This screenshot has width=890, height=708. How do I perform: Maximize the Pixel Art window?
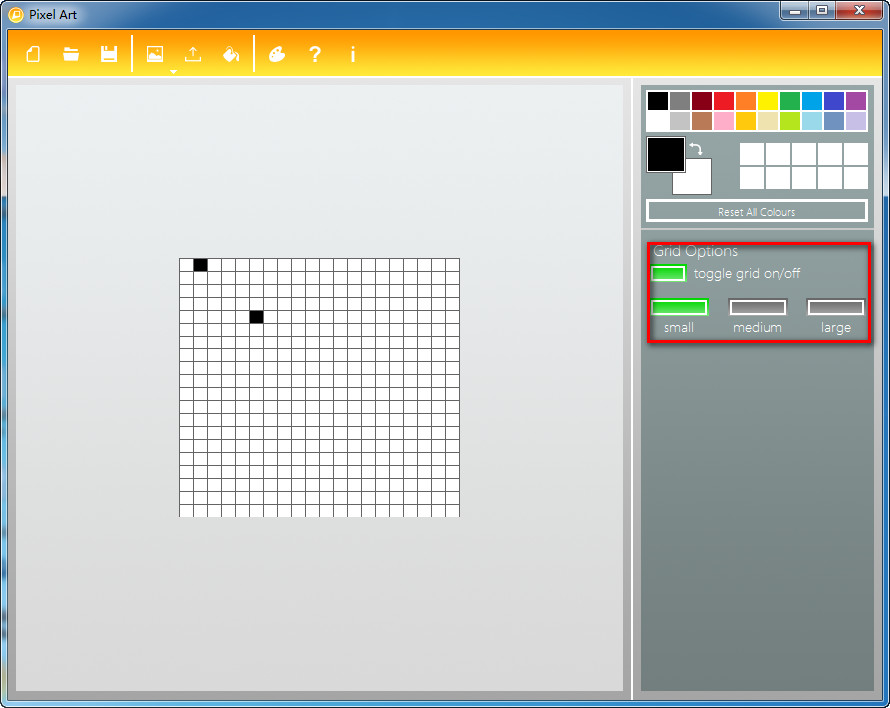tap(821, 11)
